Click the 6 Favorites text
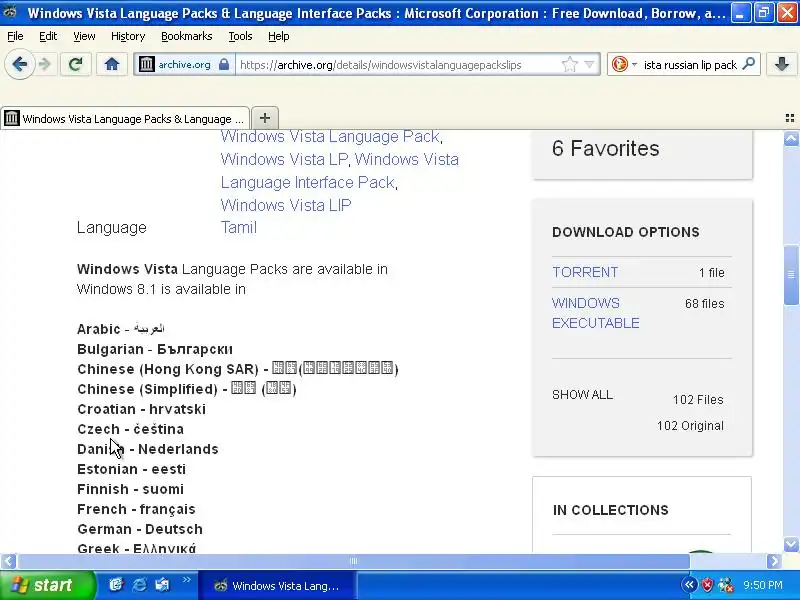 (x=606, y=148)
